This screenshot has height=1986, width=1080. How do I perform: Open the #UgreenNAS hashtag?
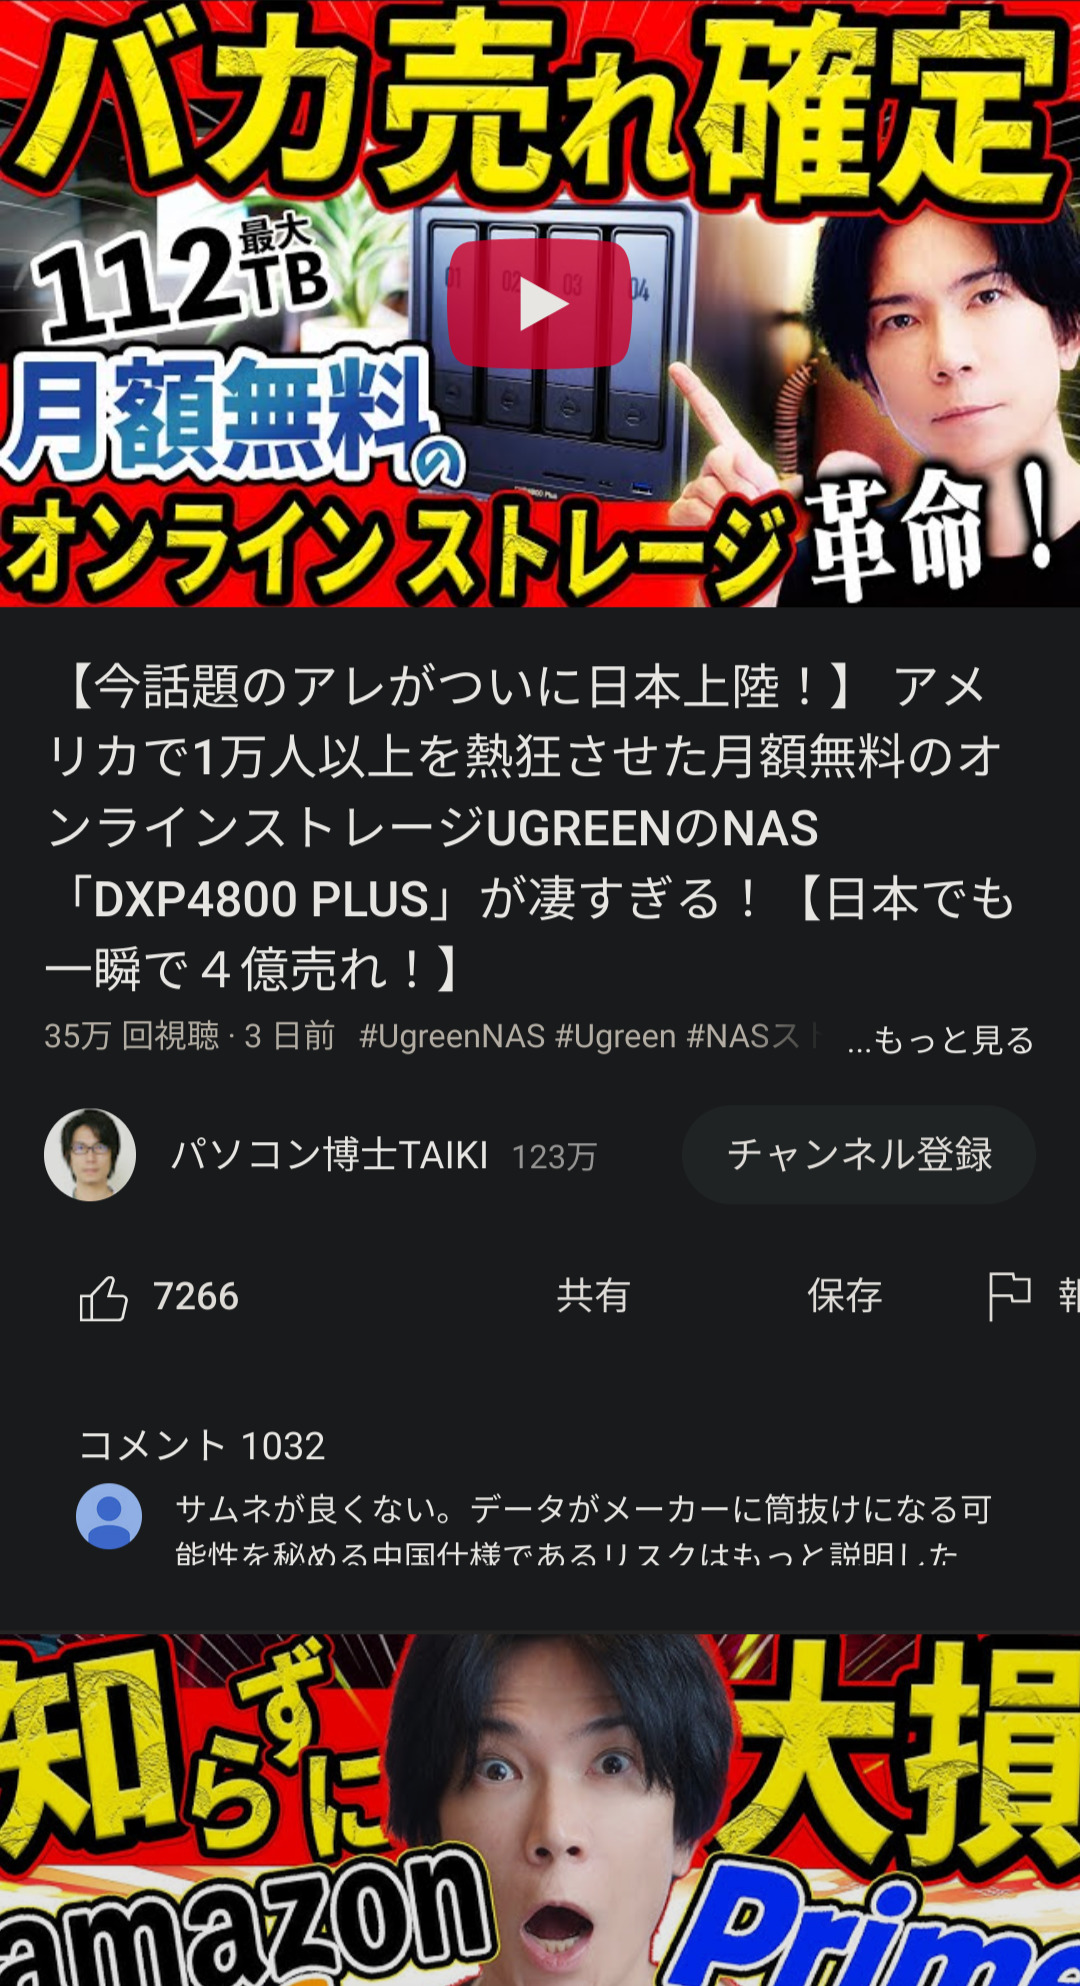[452, 1036]
